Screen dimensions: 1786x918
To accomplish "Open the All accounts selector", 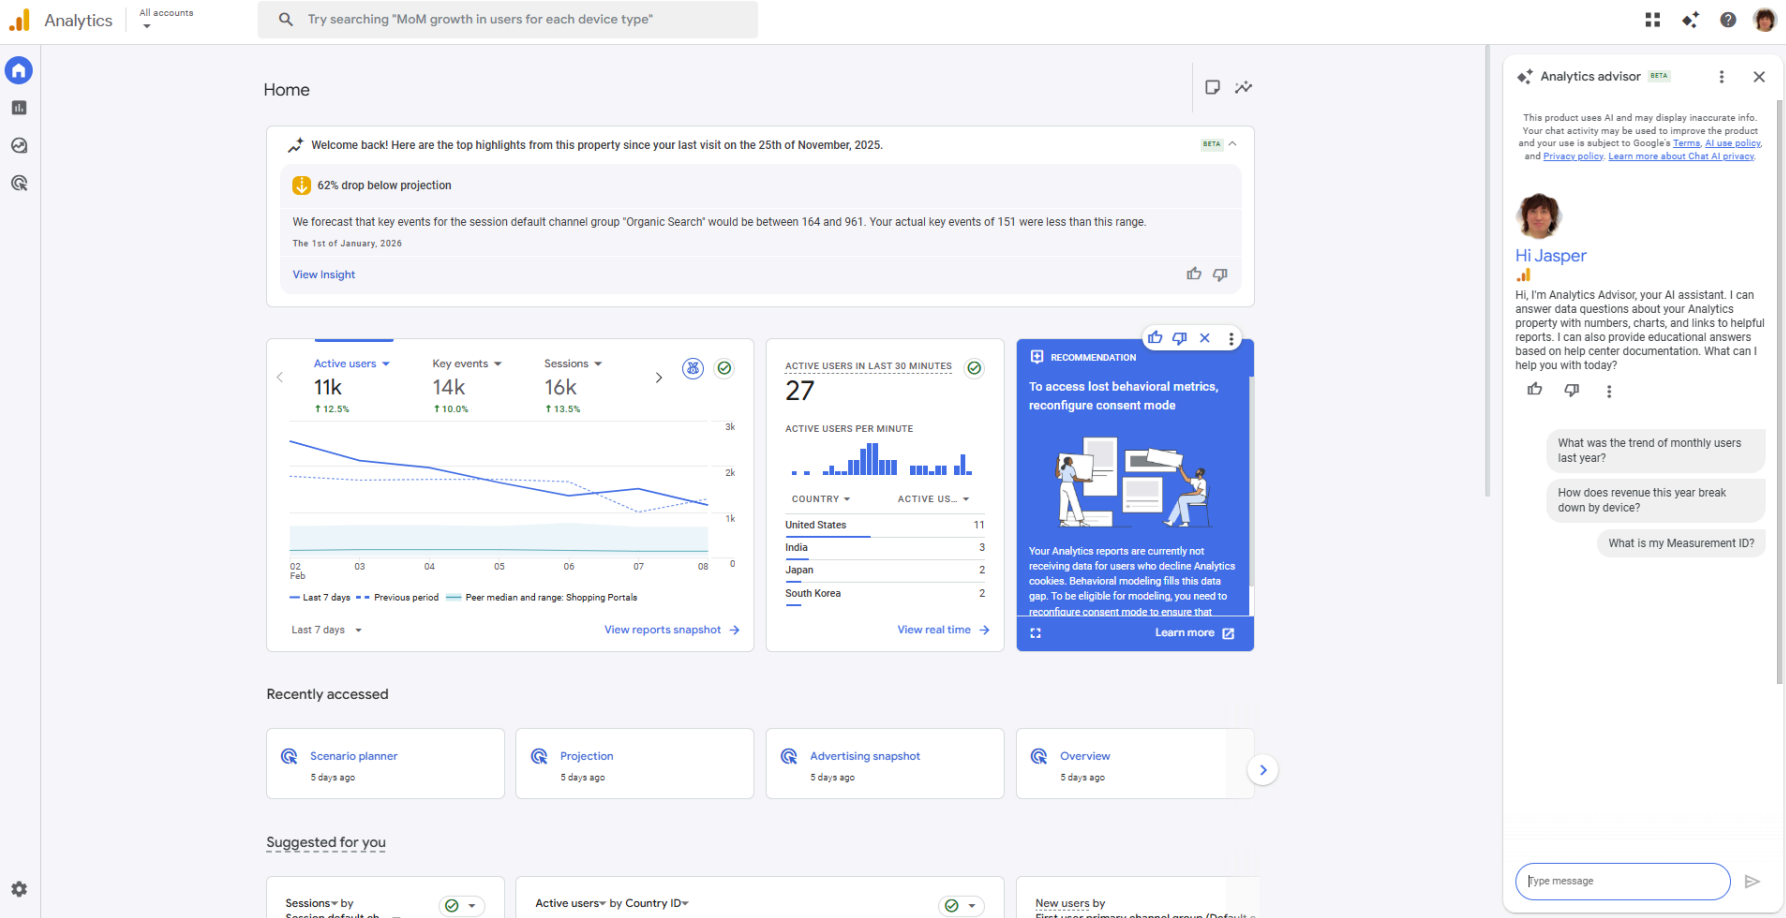I will point(166,19).
